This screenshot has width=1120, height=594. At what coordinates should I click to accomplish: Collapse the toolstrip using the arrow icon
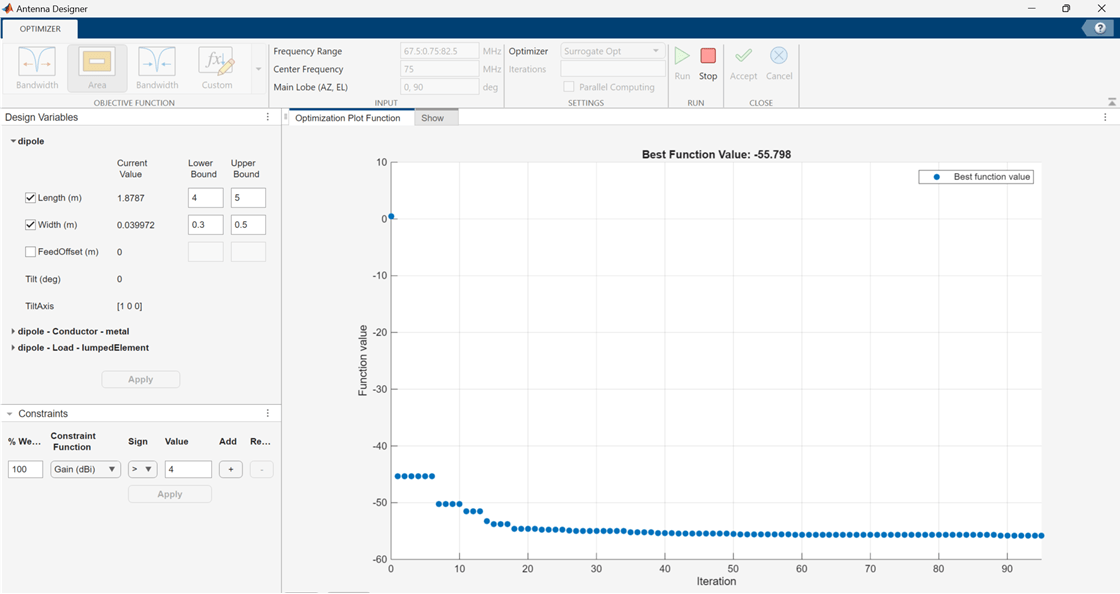click(x=1111, y=102)
